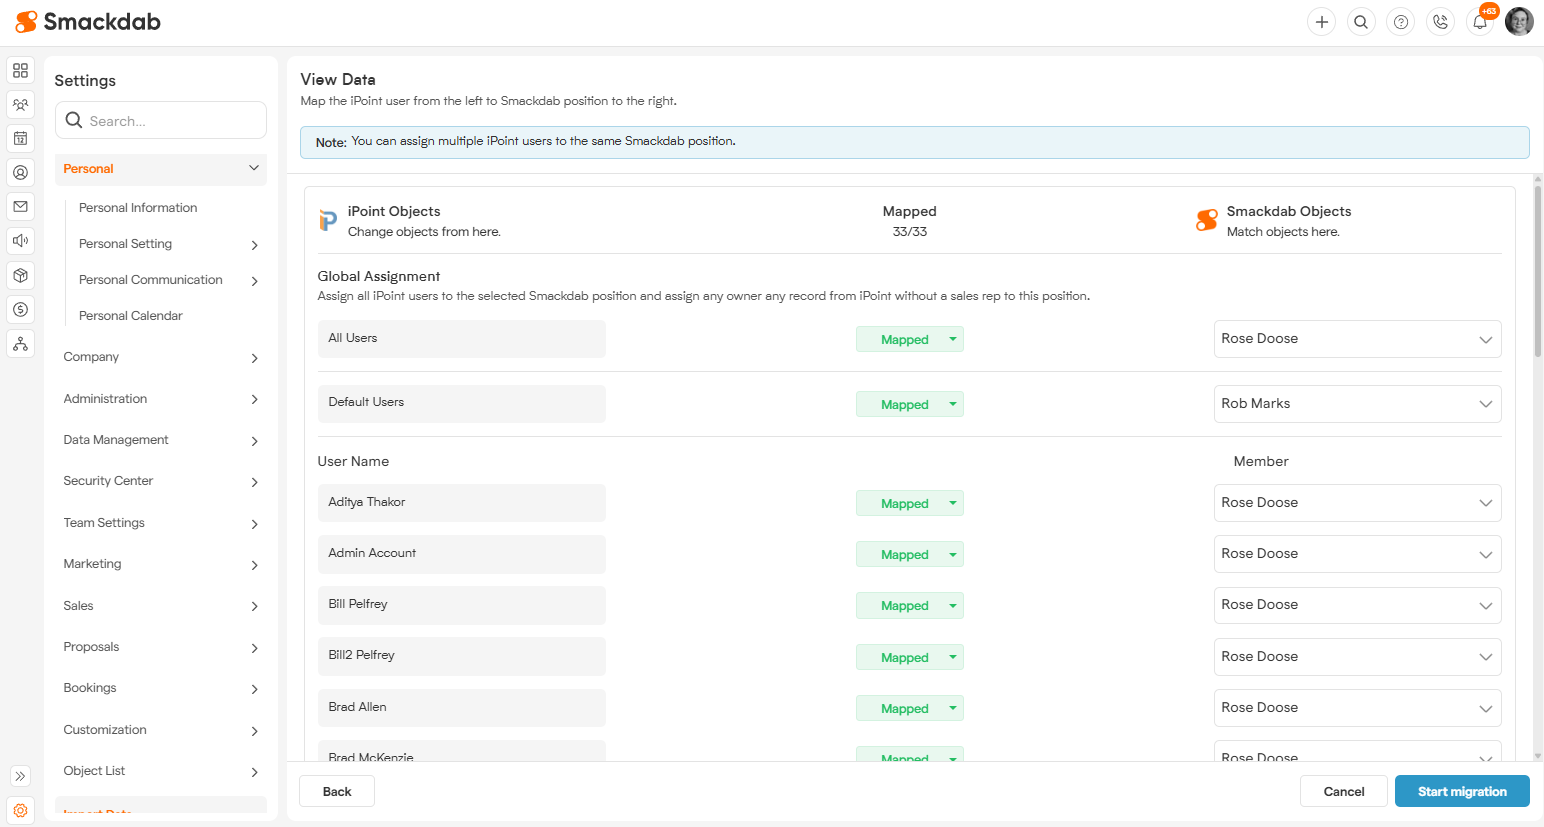Open the dollar sign sales icon
This screenshot has width=1544, height=827.
coord(20,309)
